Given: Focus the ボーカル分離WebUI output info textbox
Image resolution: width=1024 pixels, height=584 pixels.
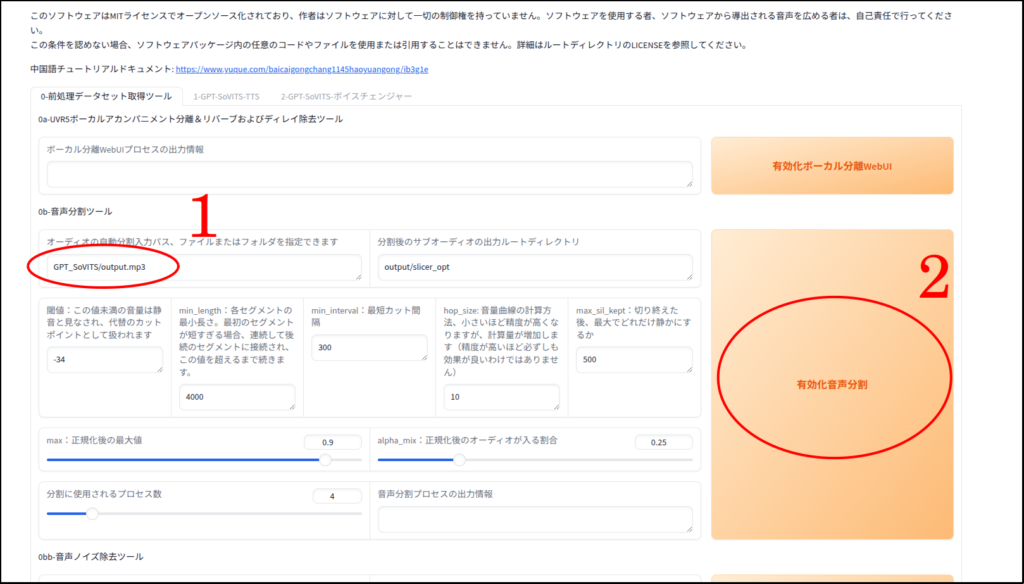Looking at the screenshot, I should pos(369,175).
